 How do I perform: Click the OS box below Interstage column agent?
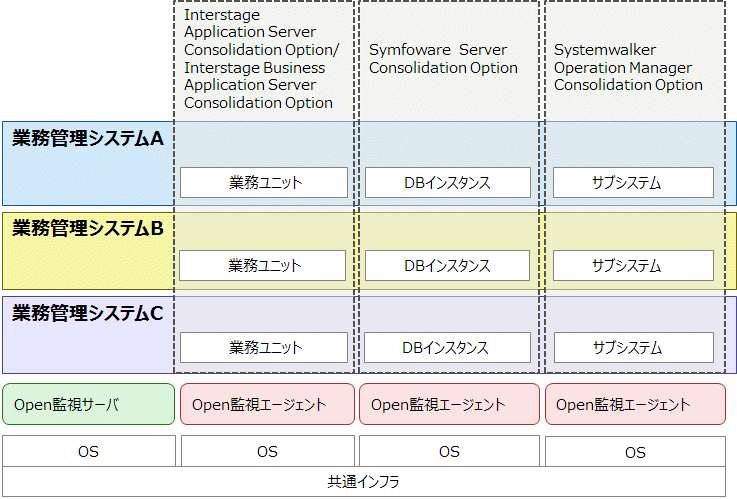click(x=267, y=451)
